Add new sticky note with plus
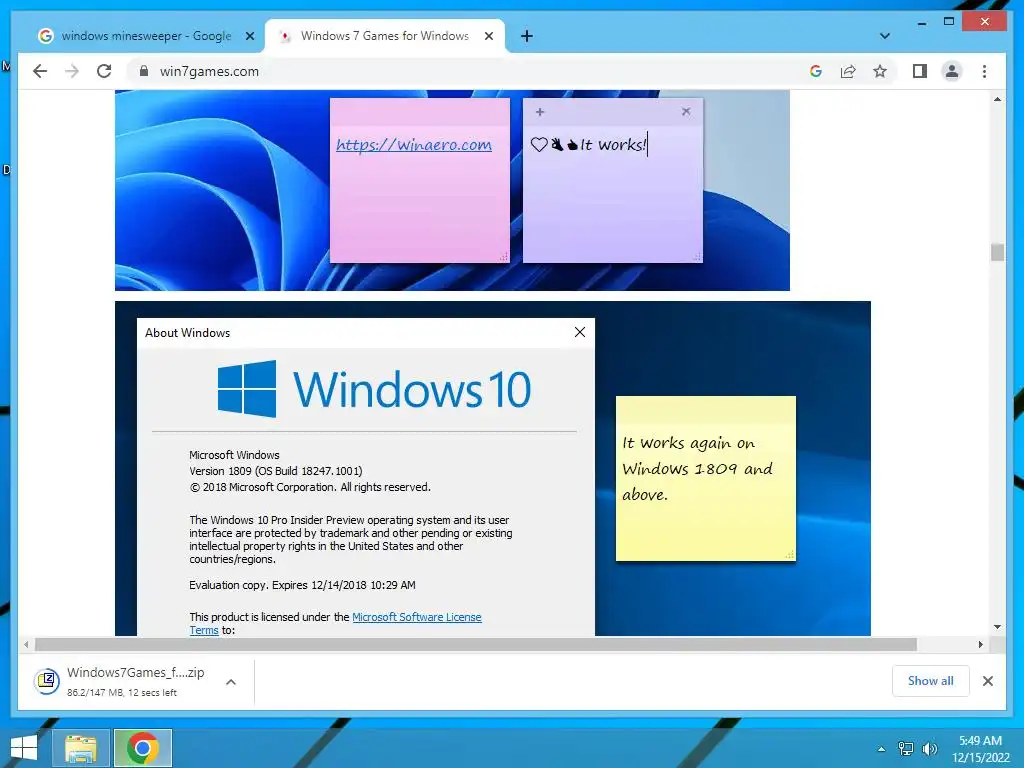Image resolution: width=1024 pixels, height=768 pixels. (x=539, y=112)
